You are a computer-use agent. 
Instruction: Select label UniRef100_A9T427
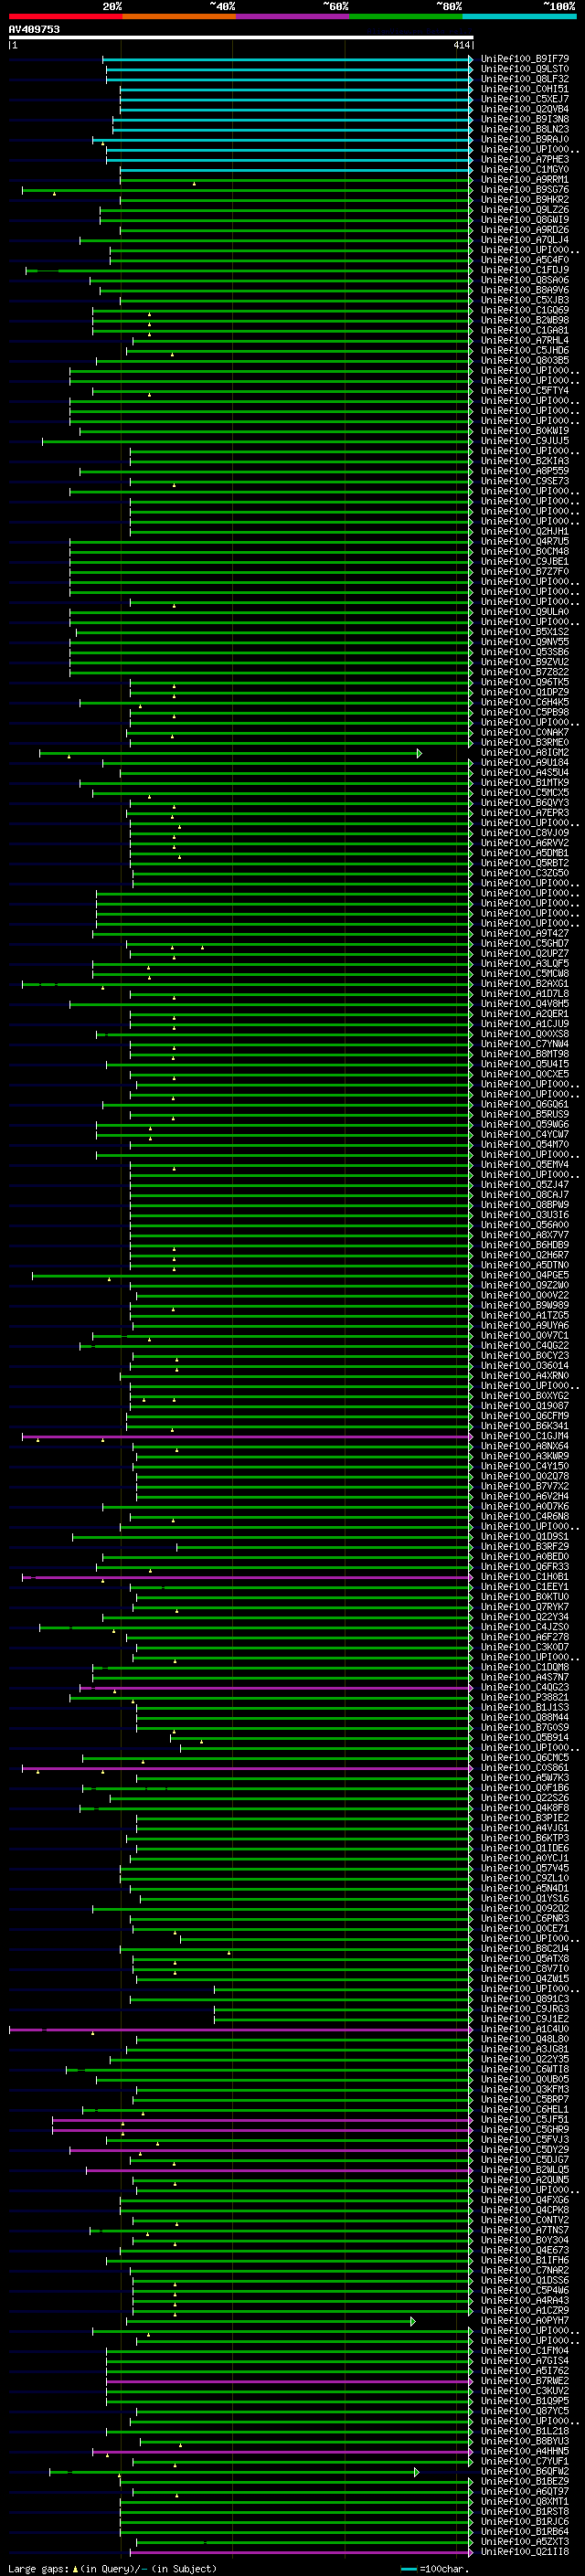tap(525, 933)
